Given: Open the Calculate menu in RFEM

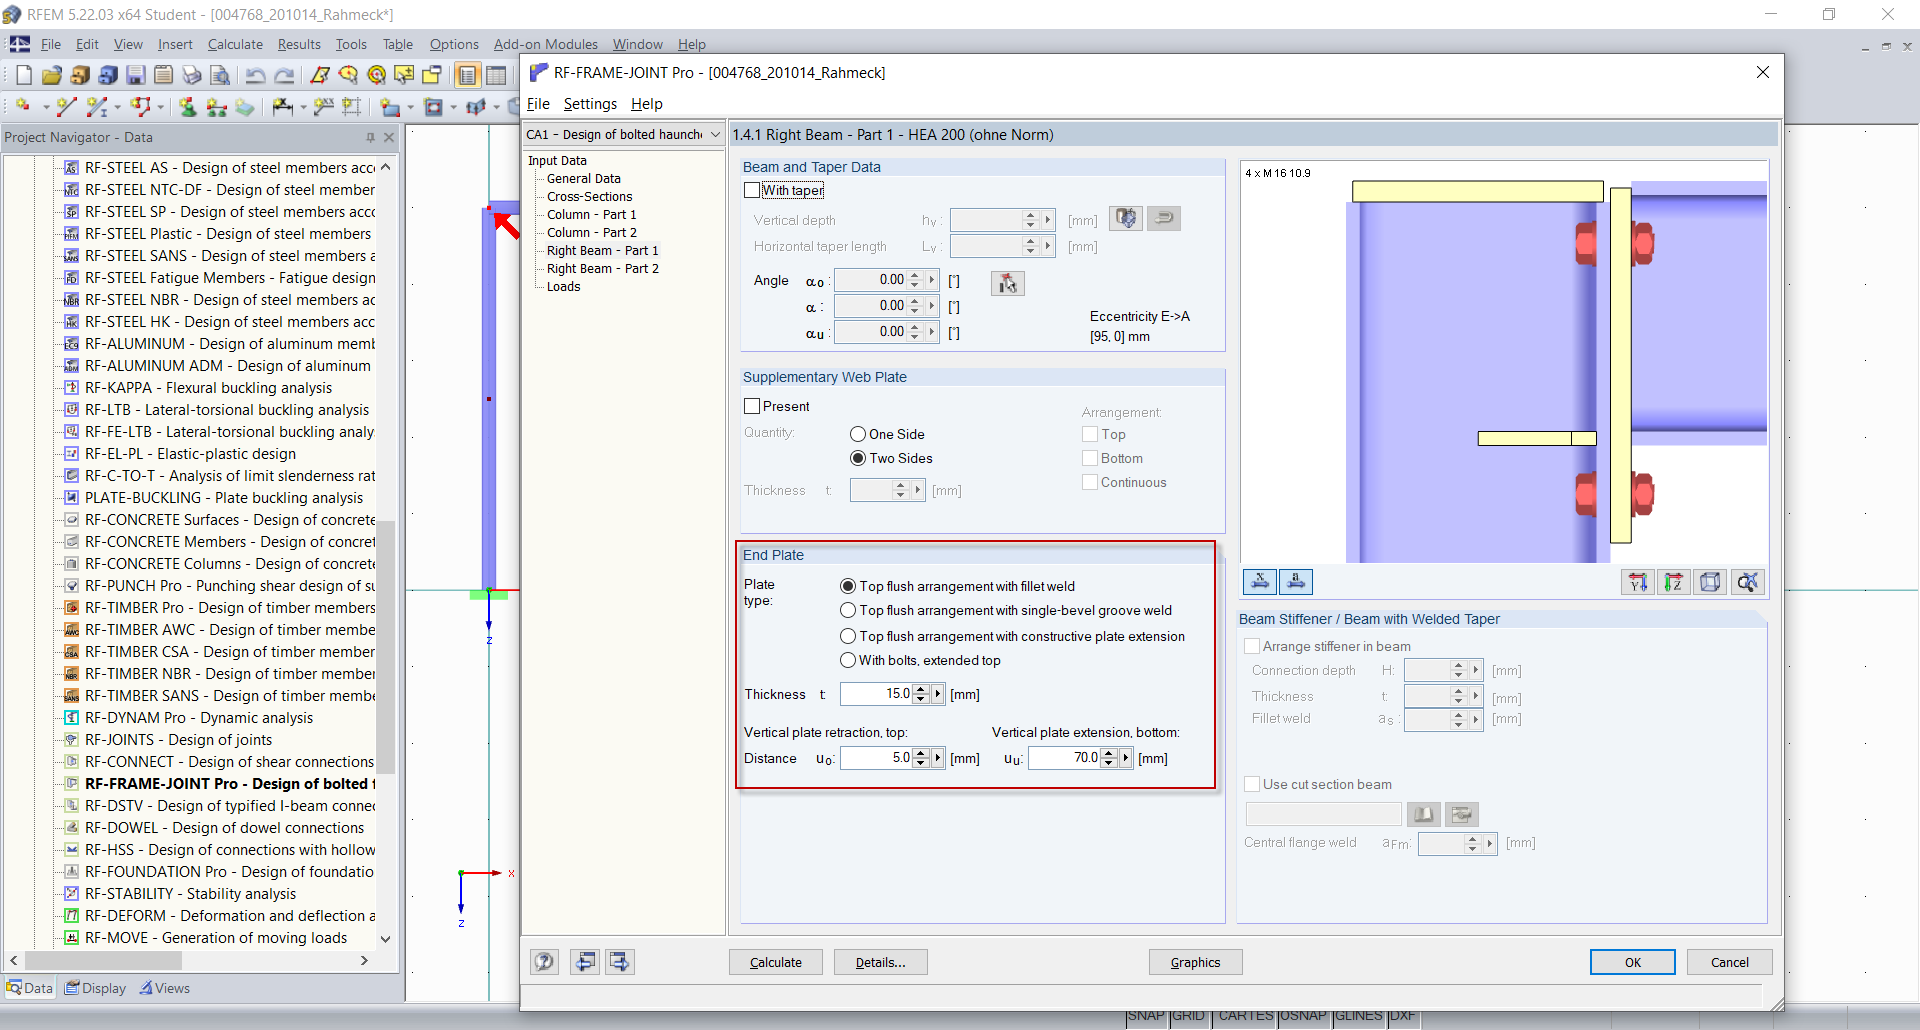Looking at the screenshot, I should coord(235,44).
